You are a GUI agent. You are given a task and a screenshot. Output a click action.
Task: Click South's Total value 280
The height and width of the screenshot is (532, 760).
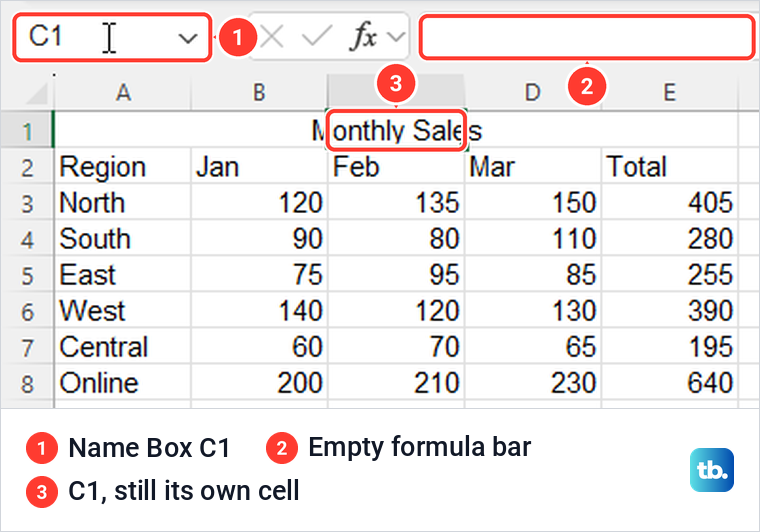coord(669,238)
